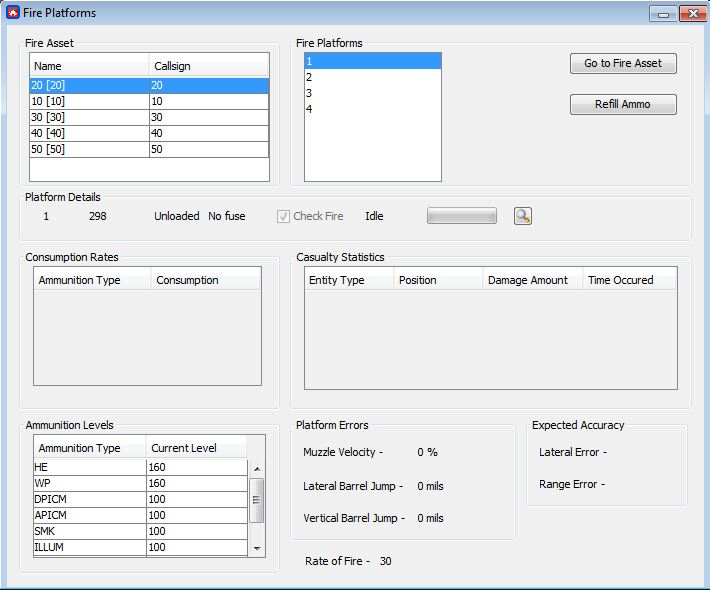This screenshot has height=590, width=710.
Task: Click callsign cell 10 in Fire Asset
Action: click(x=209, y=101)
